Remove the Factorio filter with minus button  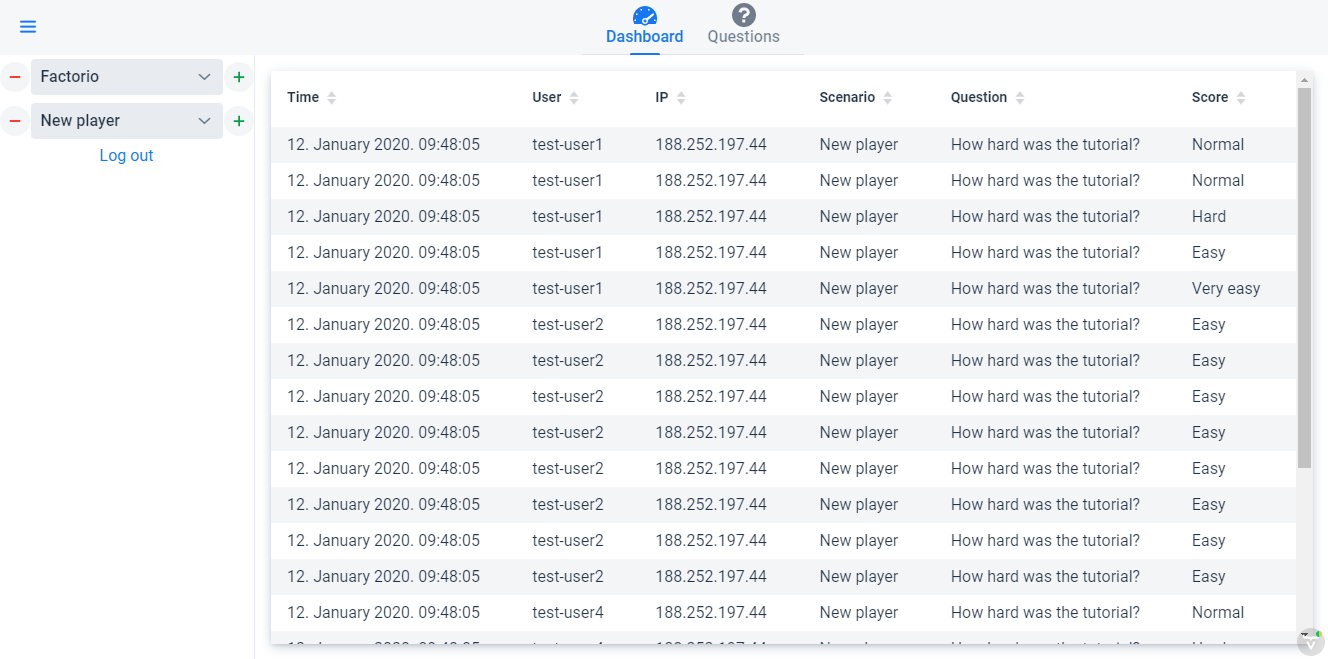click(x=14, y=77)
